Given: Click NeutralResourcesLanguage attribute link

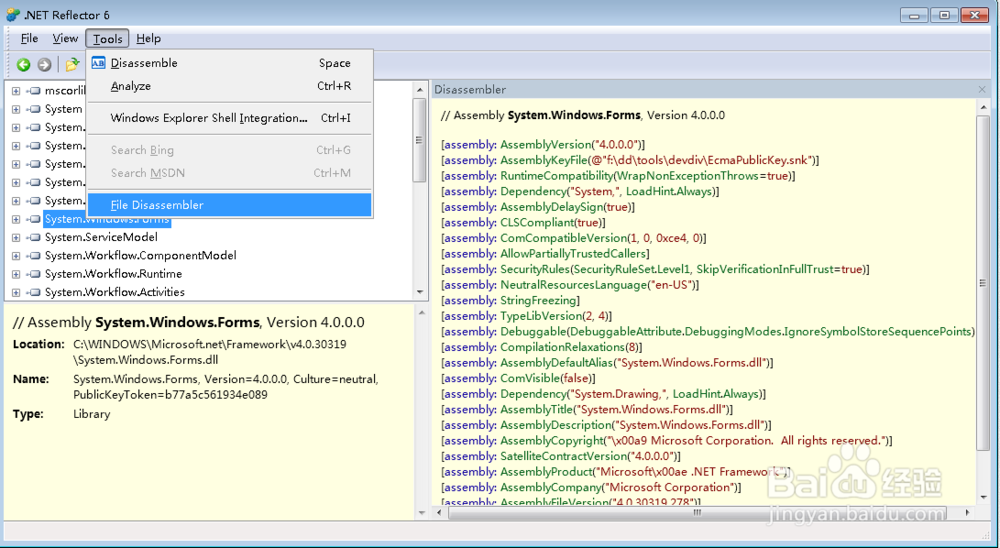Looking at the screenshot, I should 573,285.
